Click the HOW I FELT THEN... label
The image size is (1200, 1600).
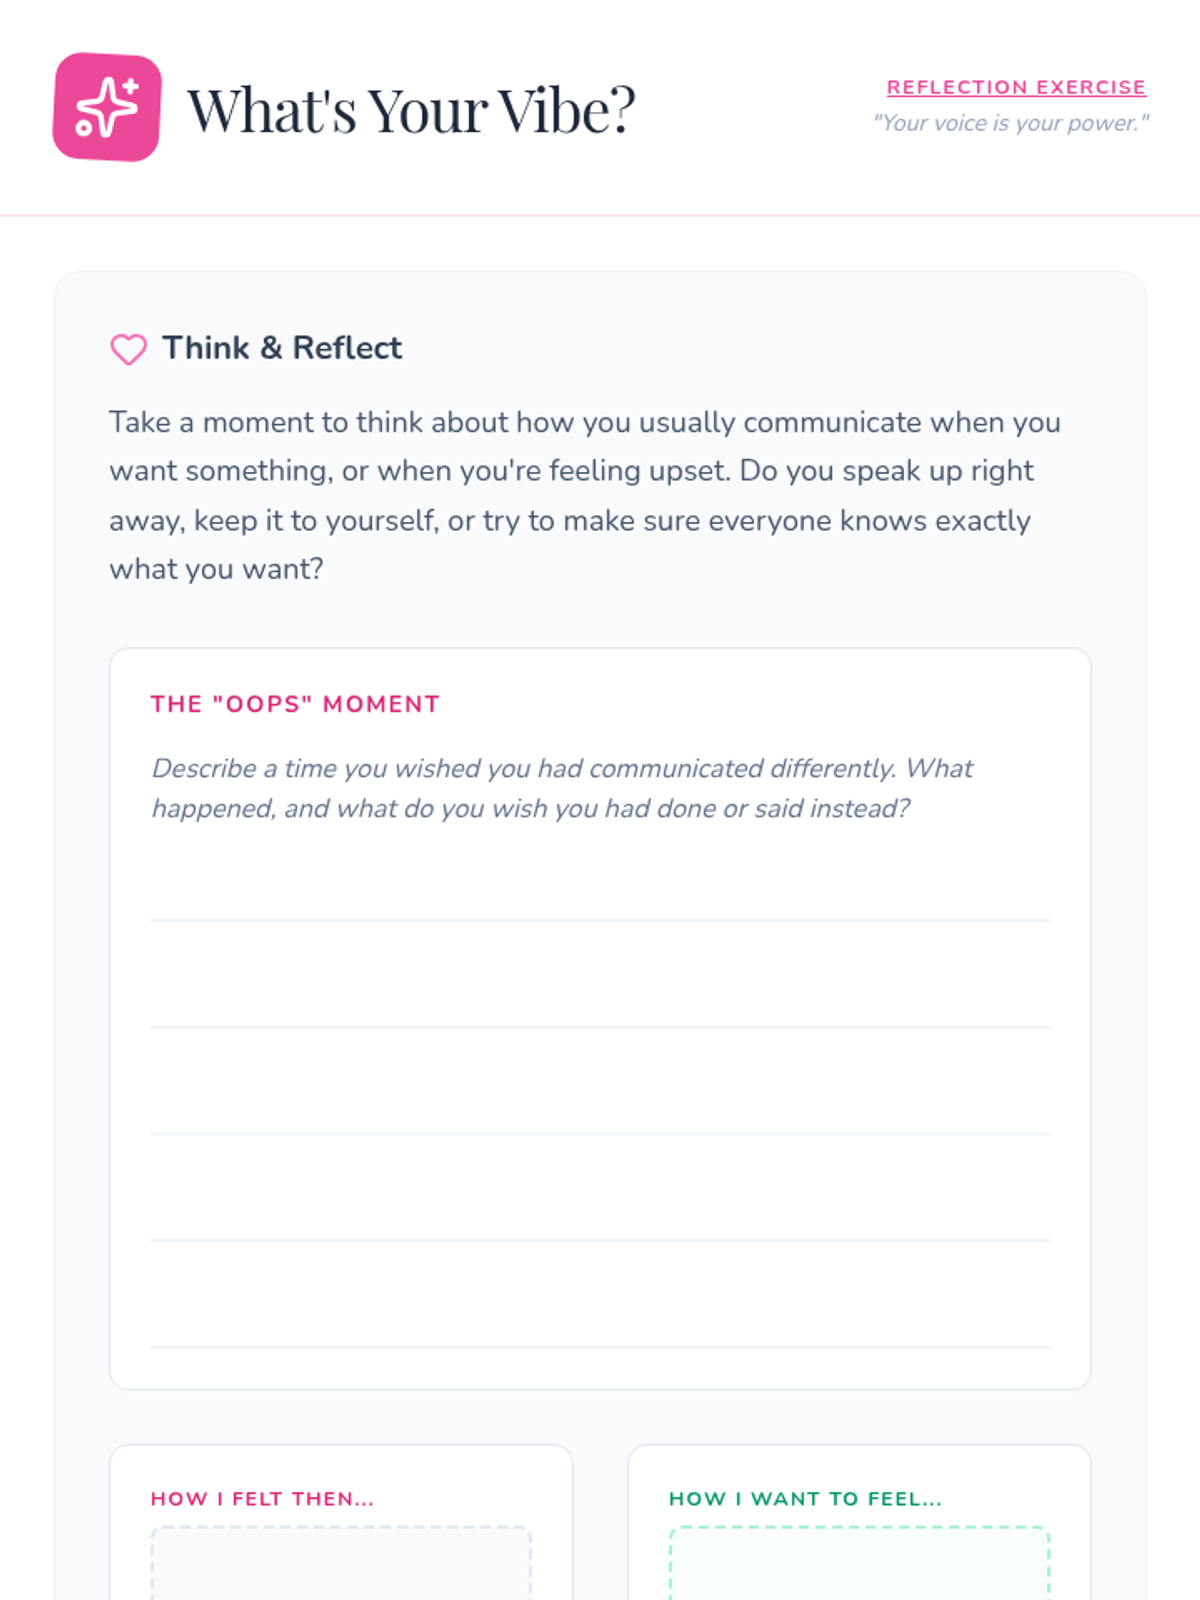[262, 1499]
